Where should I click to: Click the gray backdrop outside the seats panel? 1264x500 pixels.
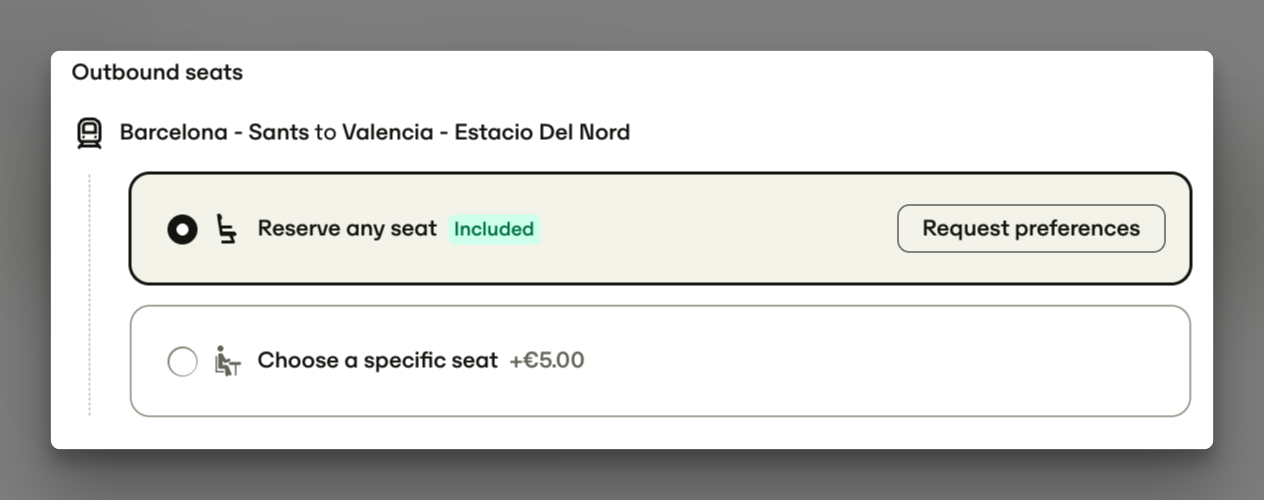[632, 25]
